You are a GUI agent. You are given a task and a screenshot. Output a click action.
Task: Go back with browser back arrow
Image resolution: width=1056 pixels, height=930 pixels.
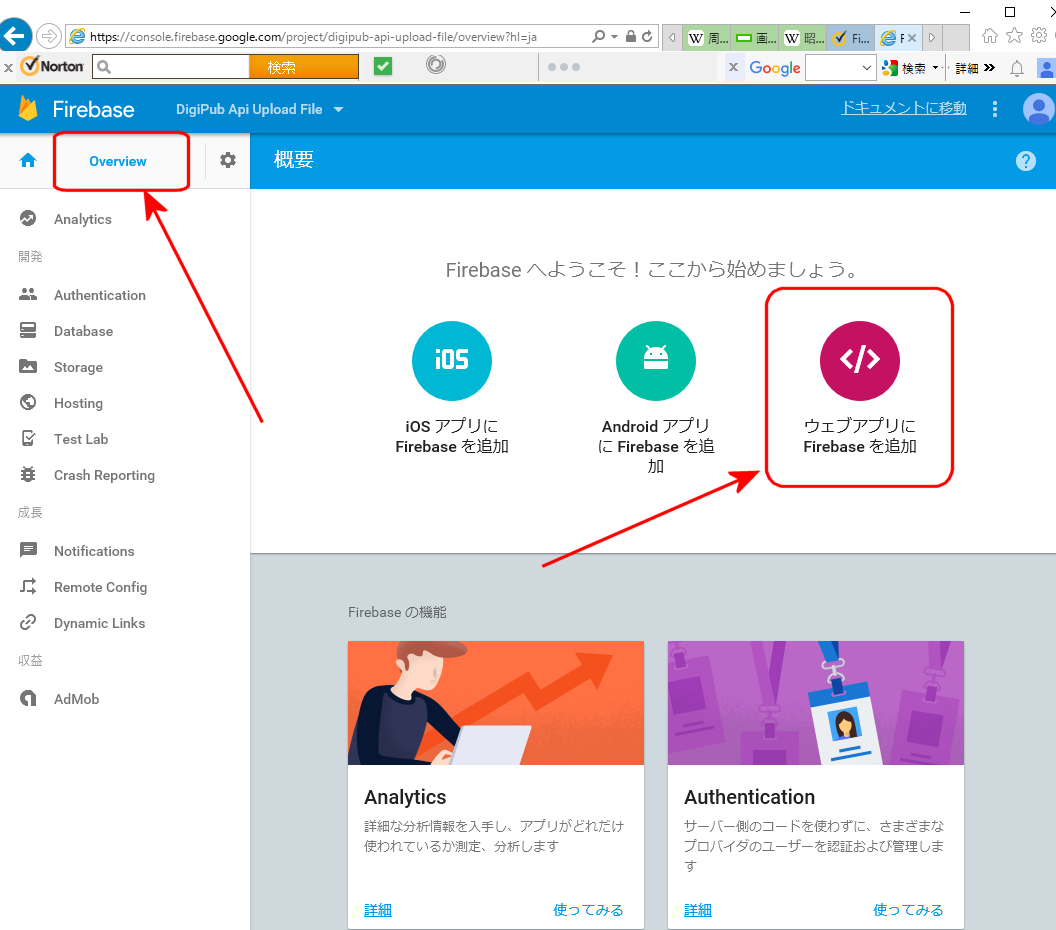(x=15, y=36)
